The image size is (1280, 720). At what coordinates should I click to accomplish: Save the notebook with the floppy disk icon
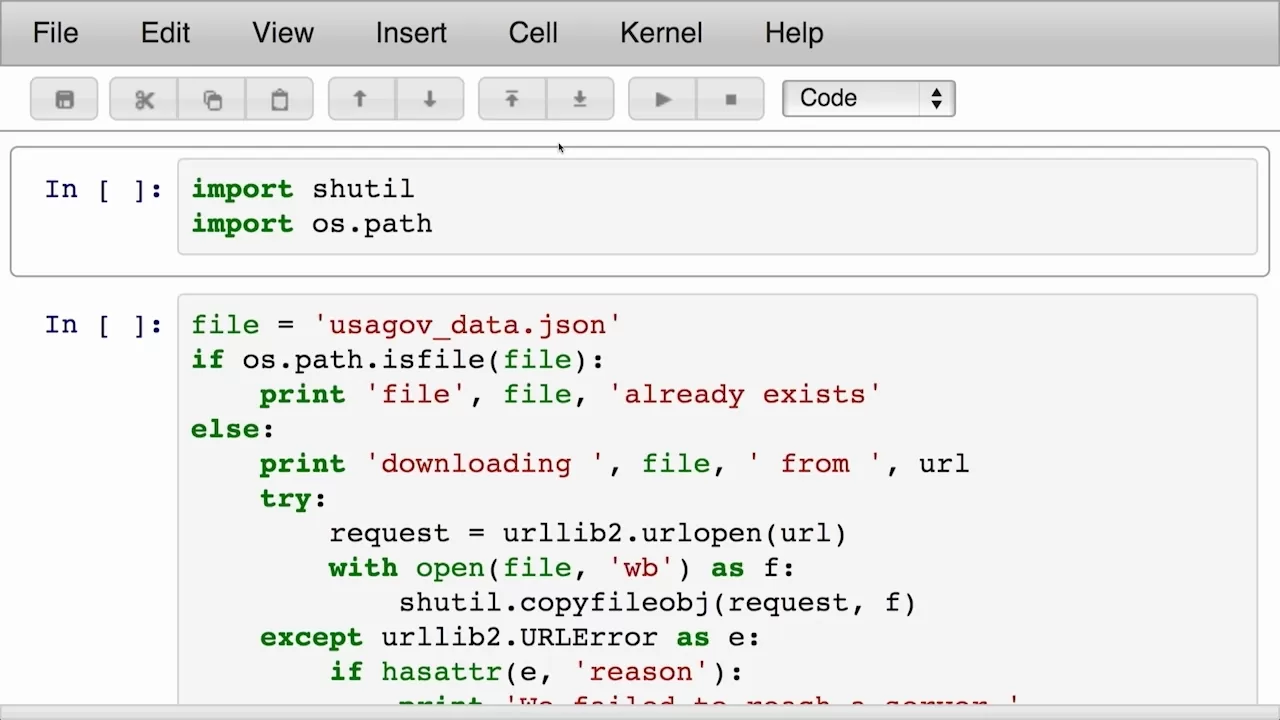click(x=64, y=99)
